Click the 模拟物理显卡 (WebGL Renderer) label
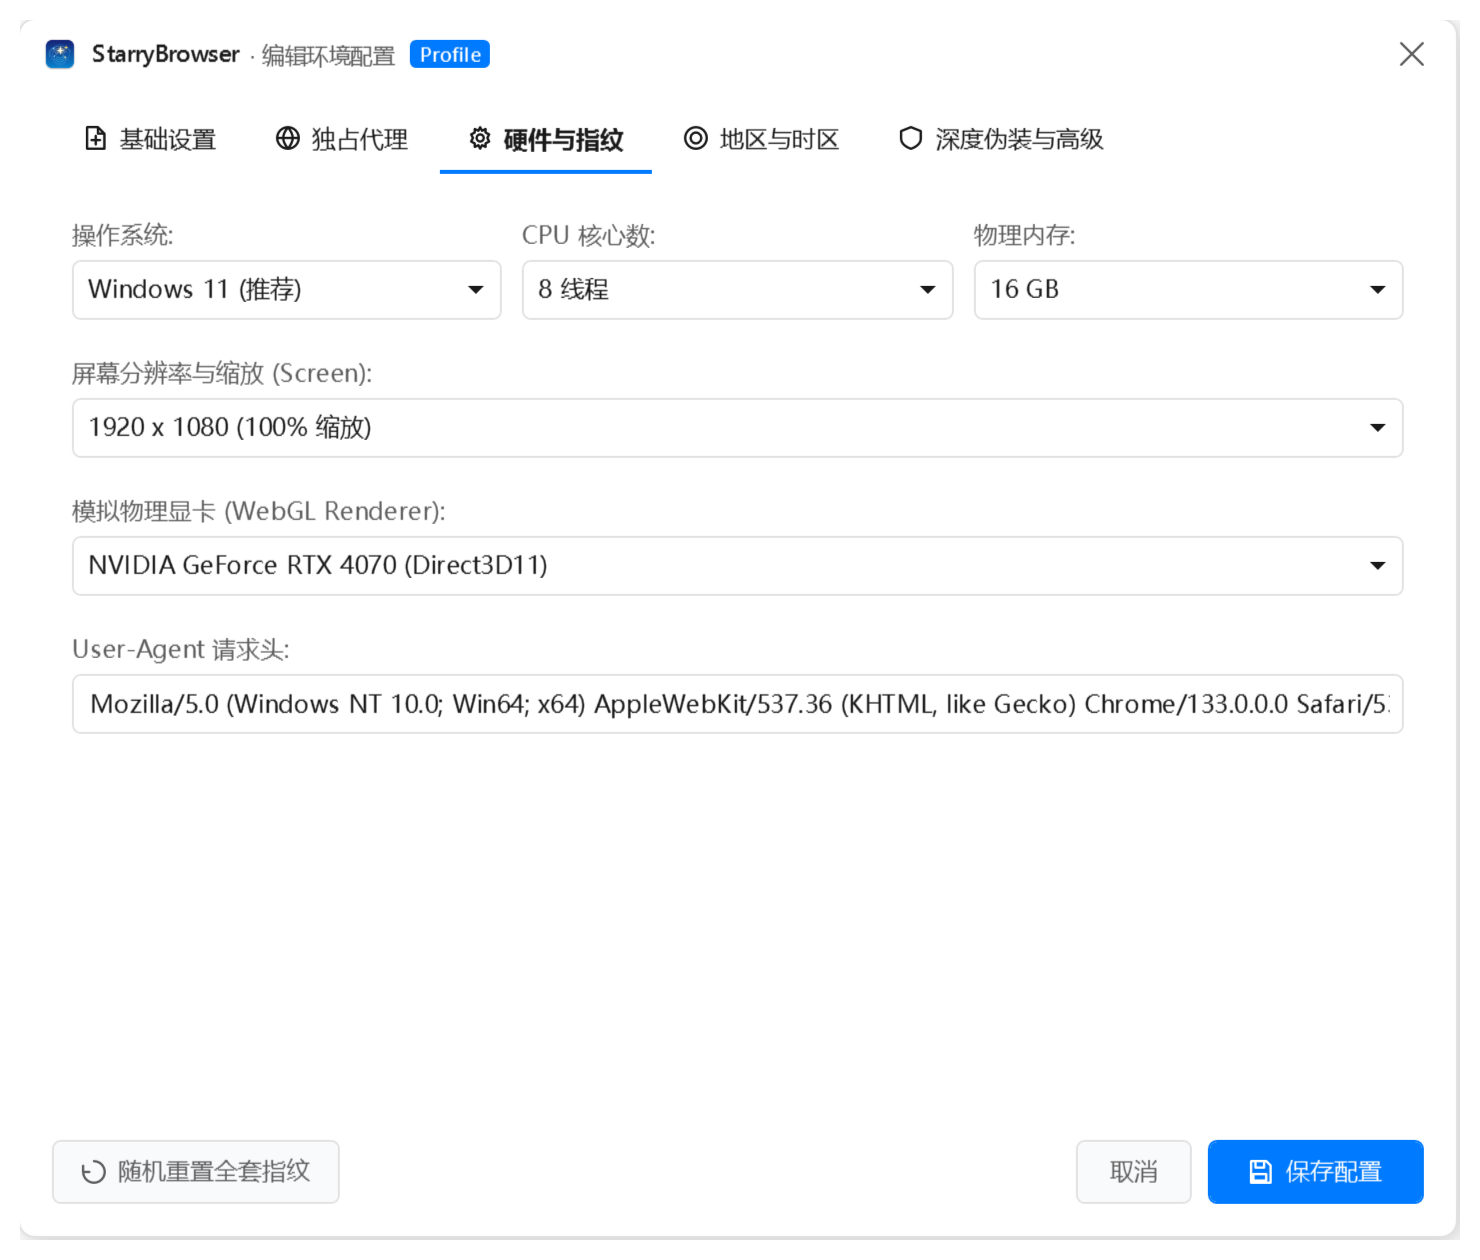Viewport: 1480px width, 1260px height. (x=259, y=511)
